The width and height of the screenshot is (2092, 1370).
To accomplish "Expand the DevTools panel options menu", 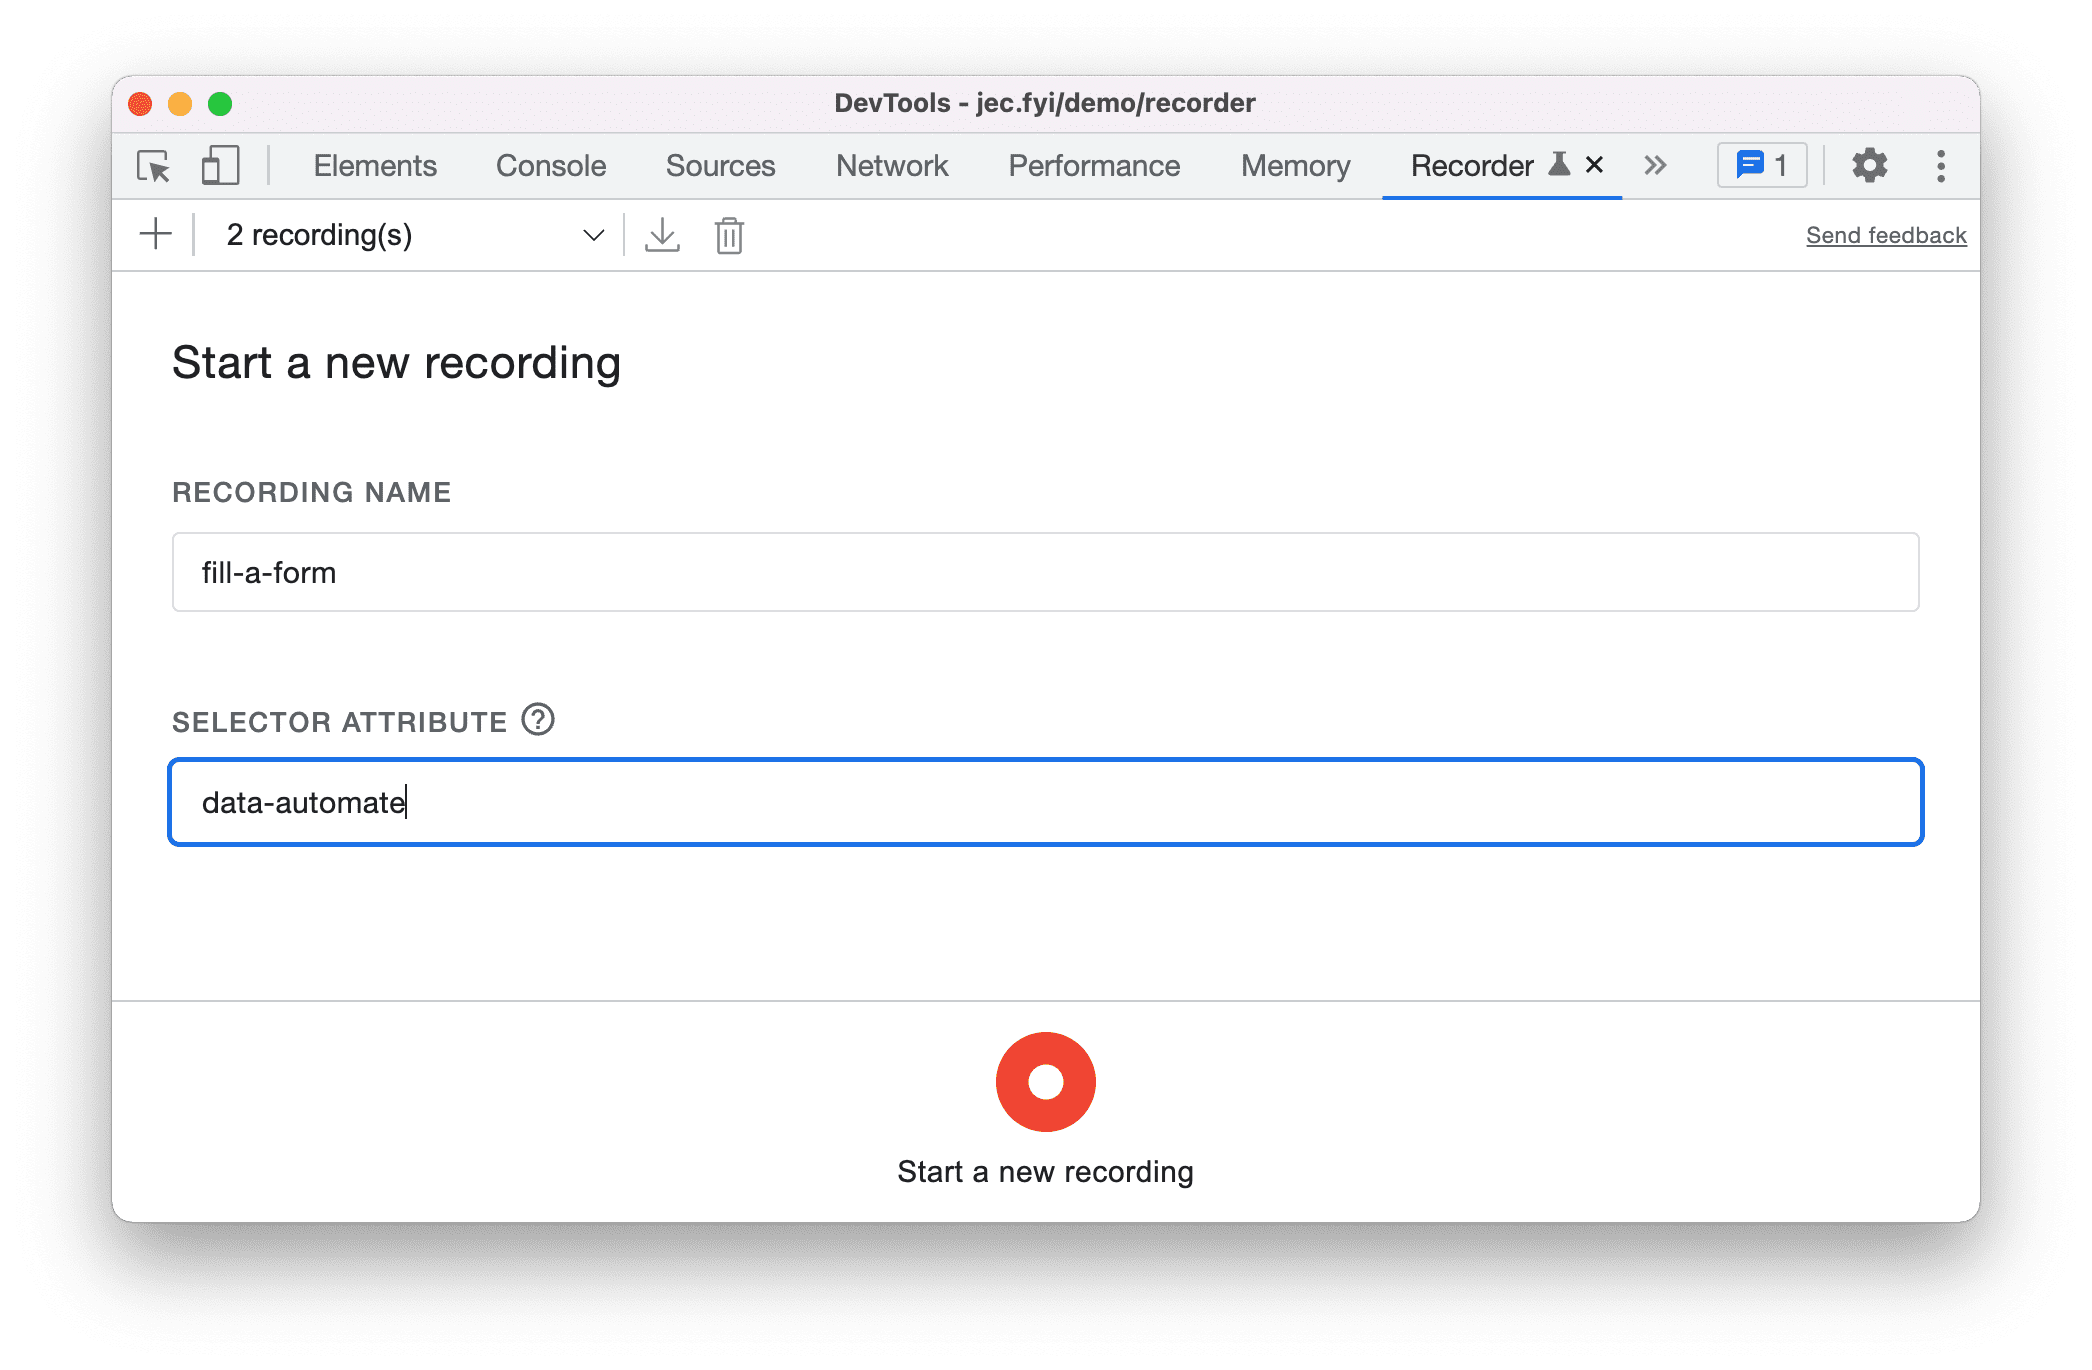I will (1941, 164).
